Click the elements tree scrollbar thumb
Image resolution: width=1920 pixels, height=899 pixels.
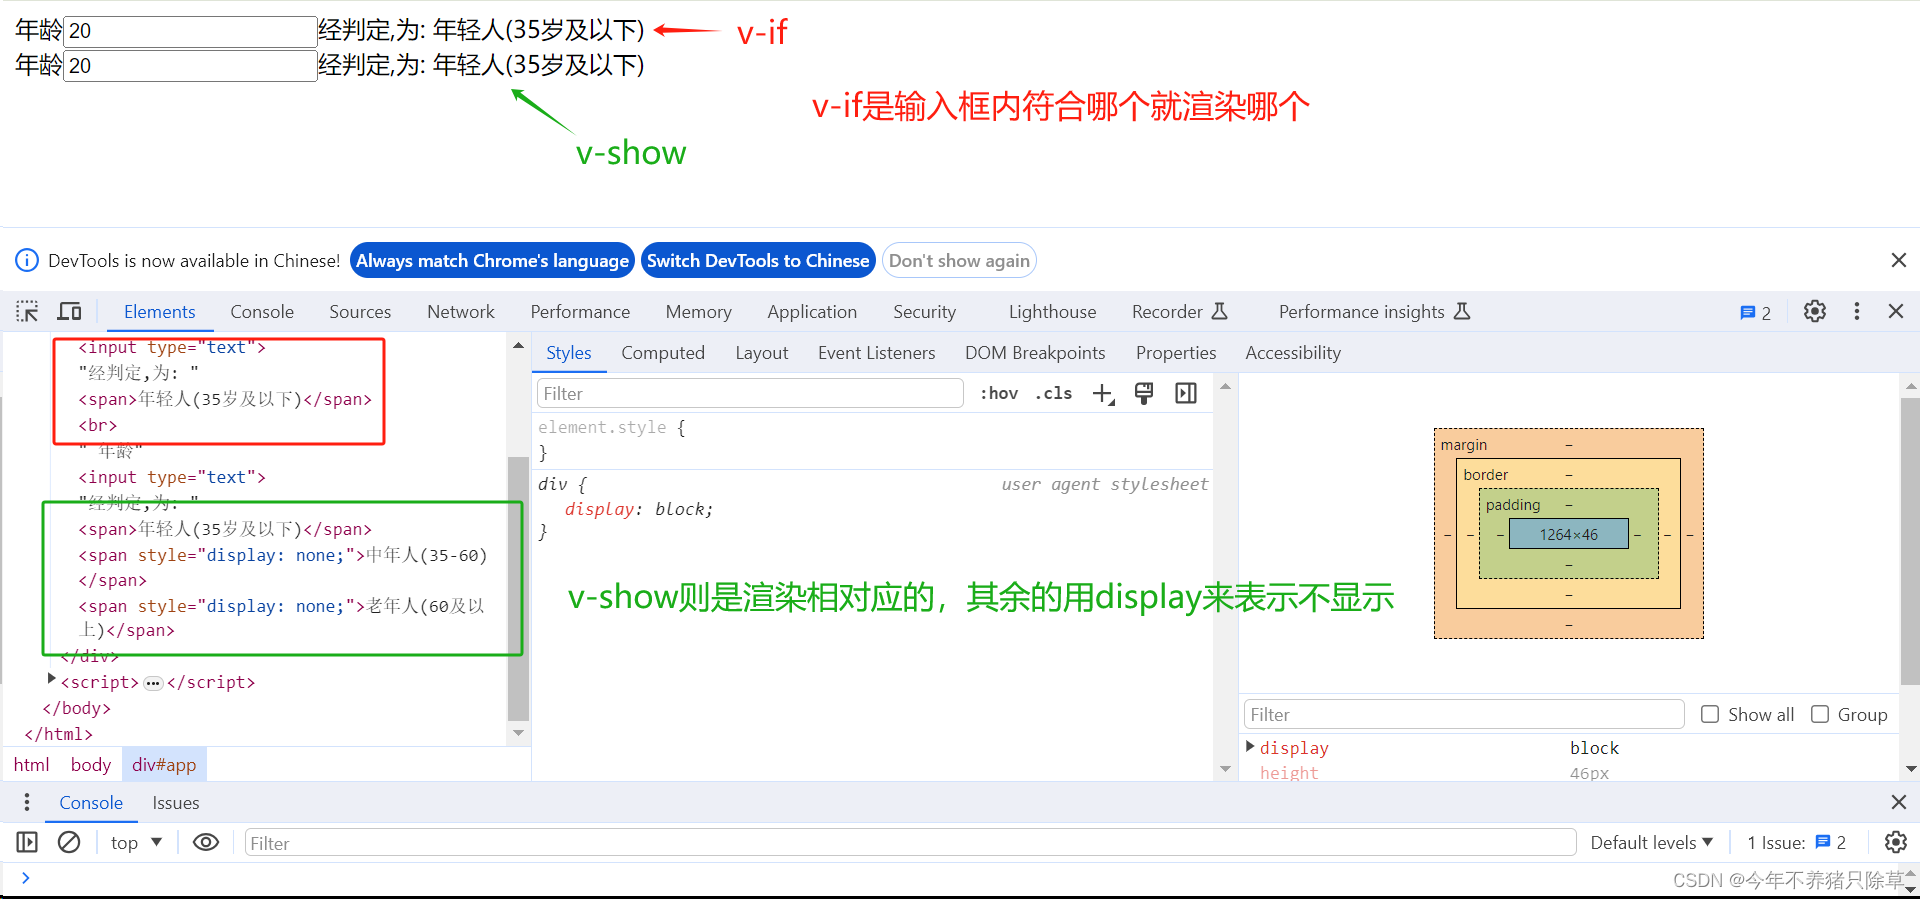(x=518, y=588)
